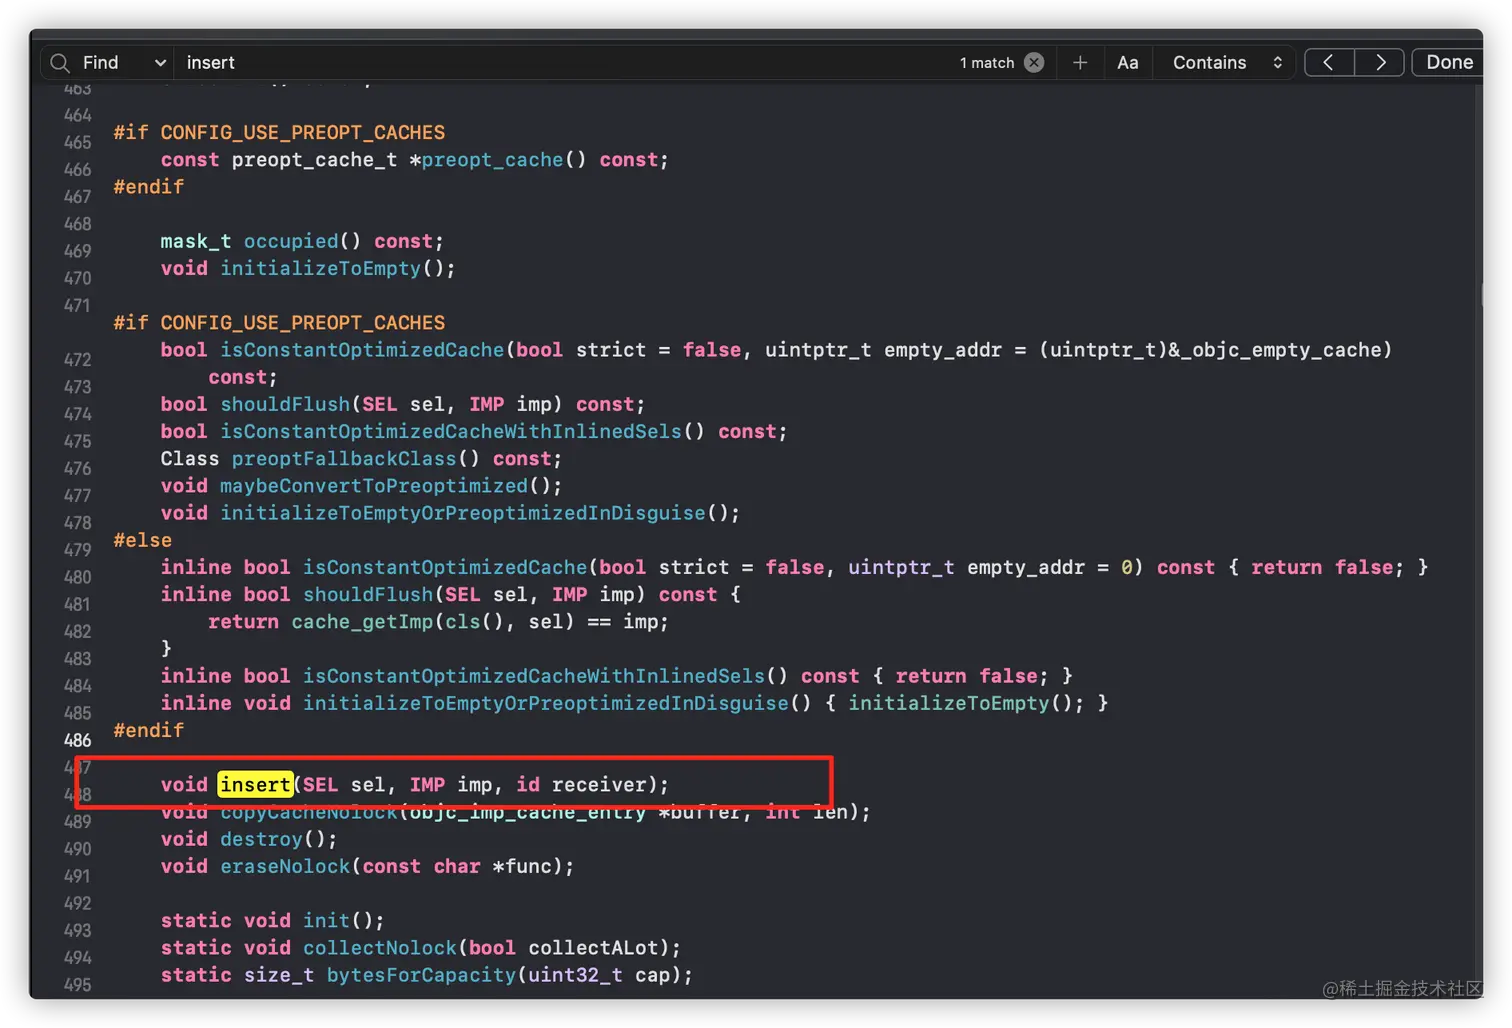Click line number 486 in the gutter
Image resolution: width=1512 pixels, height=1028 pixels.
pyautogui.click(x=78, y=741)
